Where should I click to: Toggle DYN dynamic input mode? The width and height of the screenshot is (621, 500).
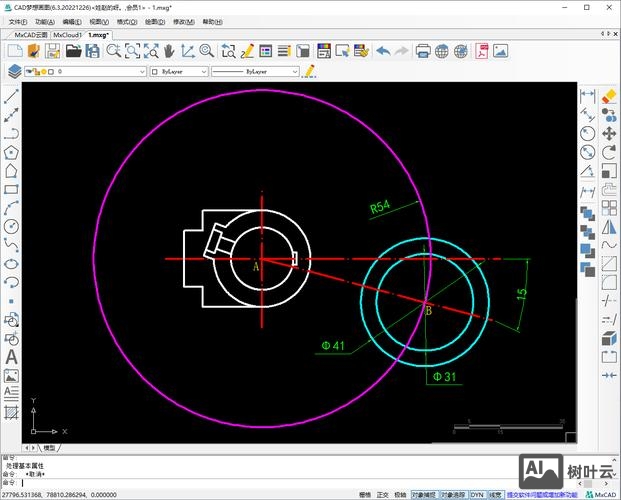[x=477, y=494]
